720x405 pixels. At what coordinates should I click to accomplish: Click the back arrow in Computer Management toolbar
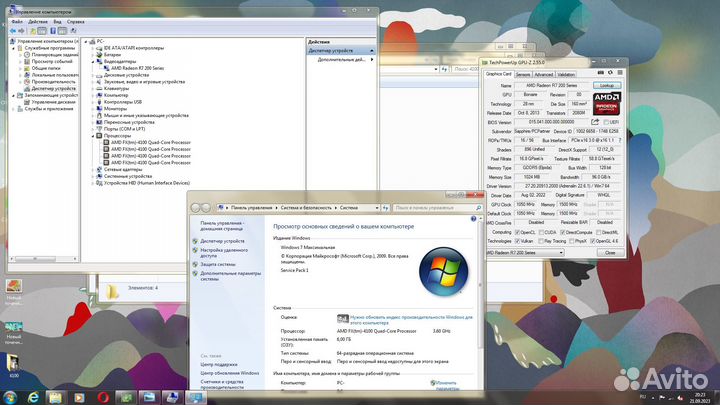click(13, 31)
